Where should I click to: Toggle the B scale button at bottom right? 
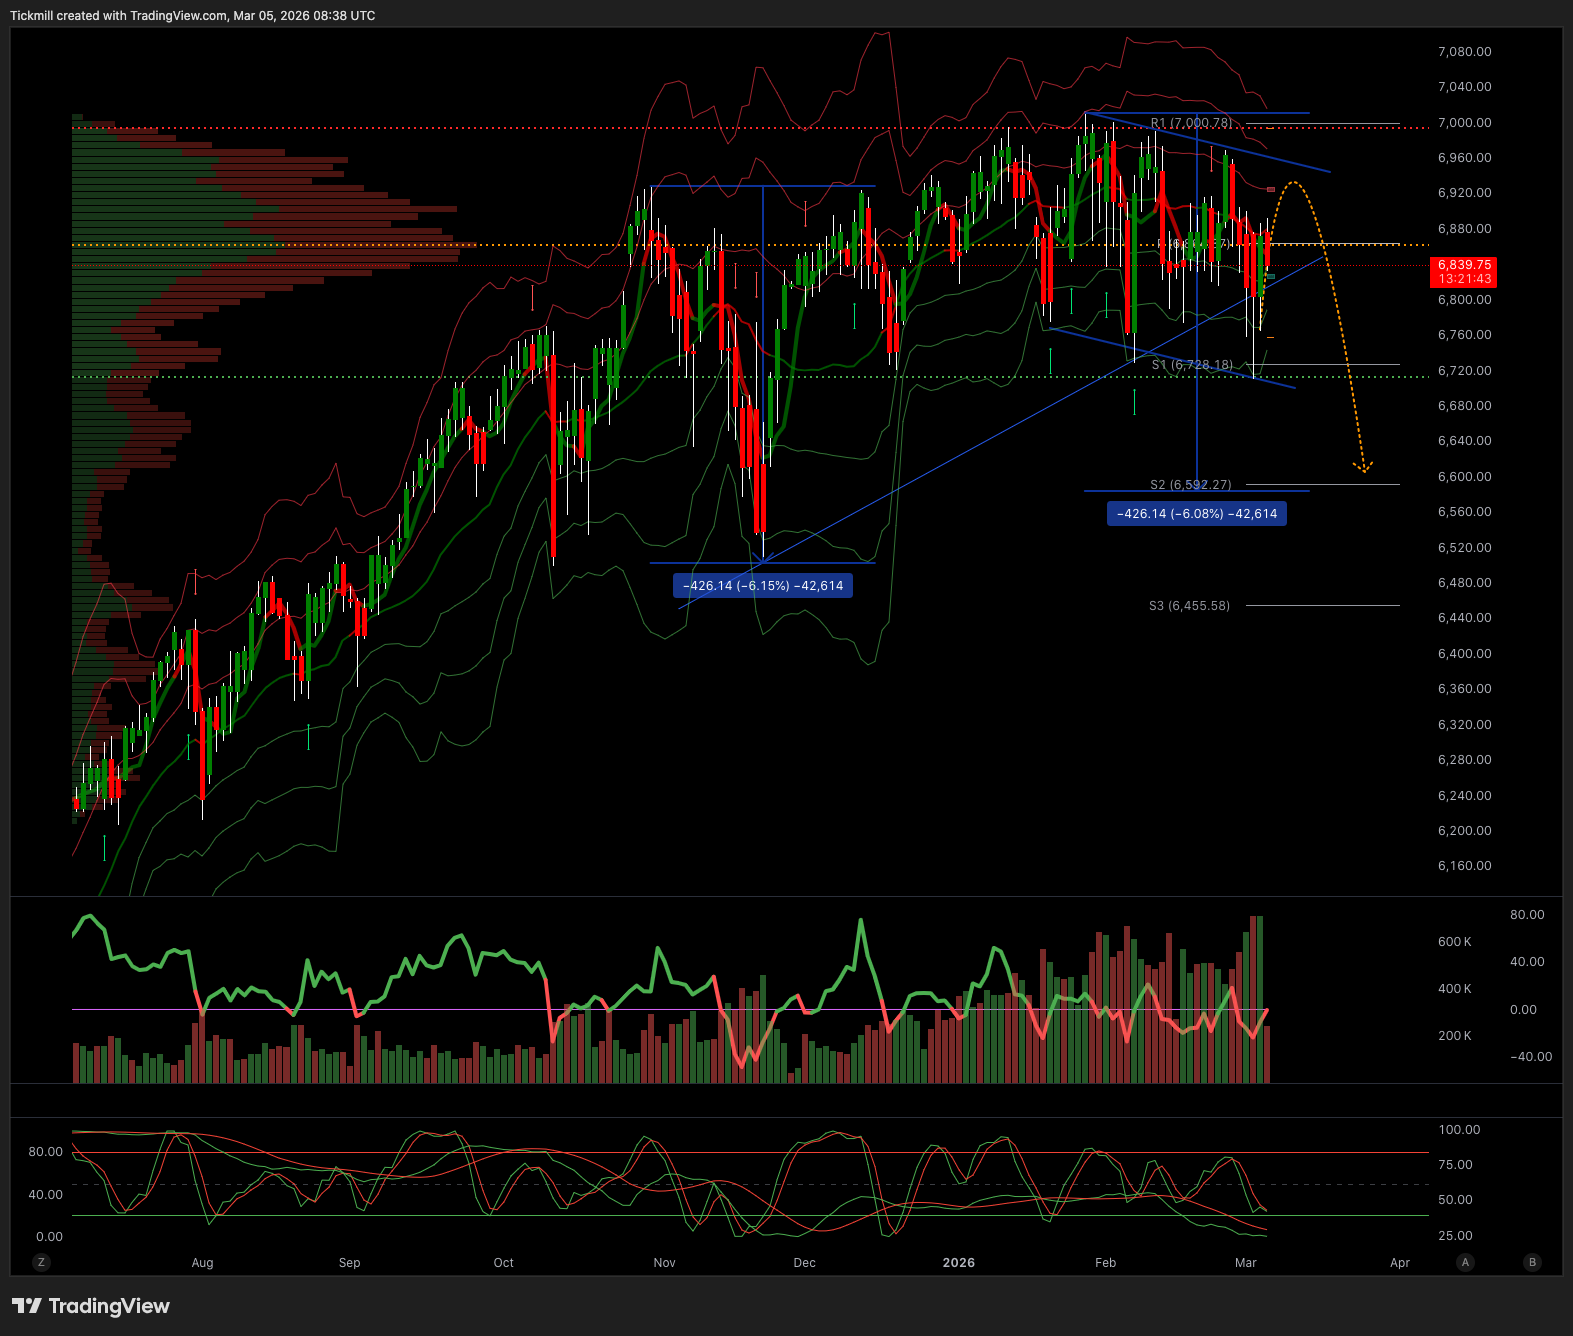[1532, 1262]
